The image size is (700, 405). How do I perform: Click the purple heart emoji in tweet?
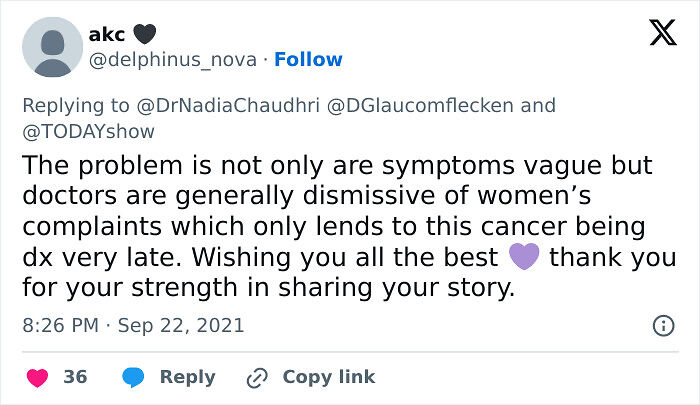(x=524, y=257)
